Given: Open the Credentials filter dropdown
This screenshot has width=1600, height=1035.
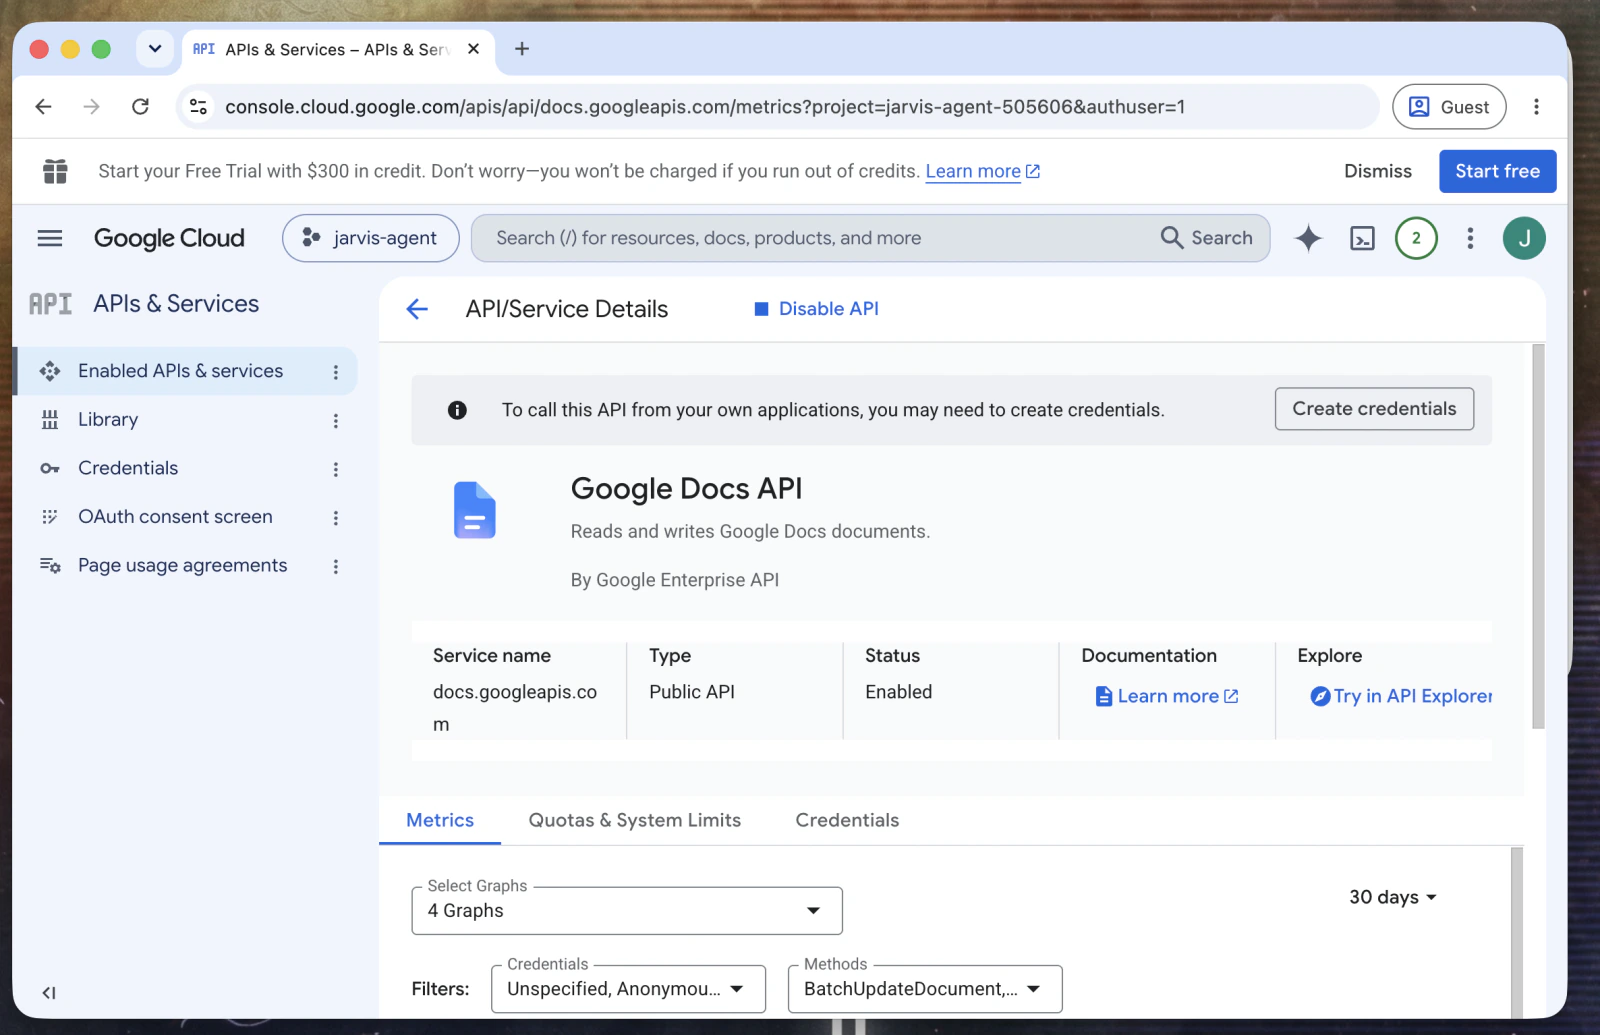Looking at the screenshot, I should pos(628,989).
